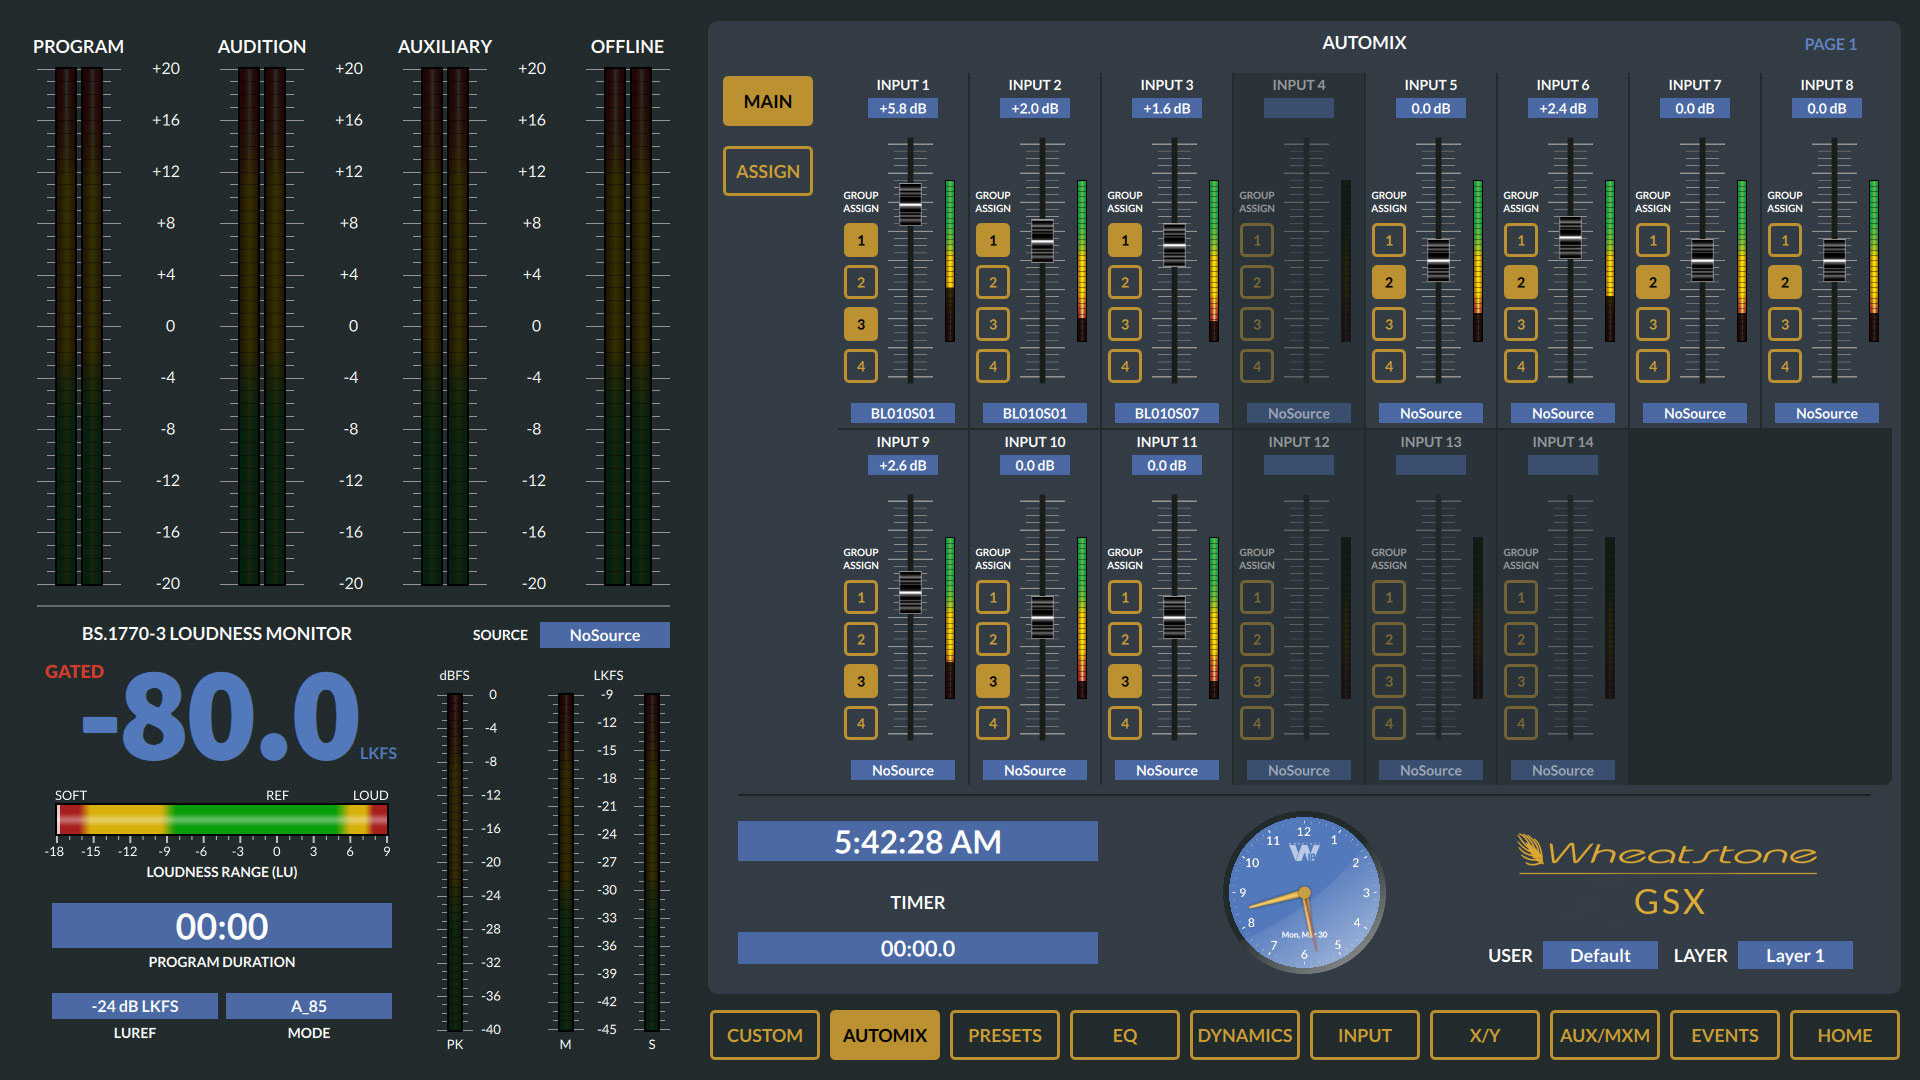
Task: Open the USER Default selector
Action: 1600,955
